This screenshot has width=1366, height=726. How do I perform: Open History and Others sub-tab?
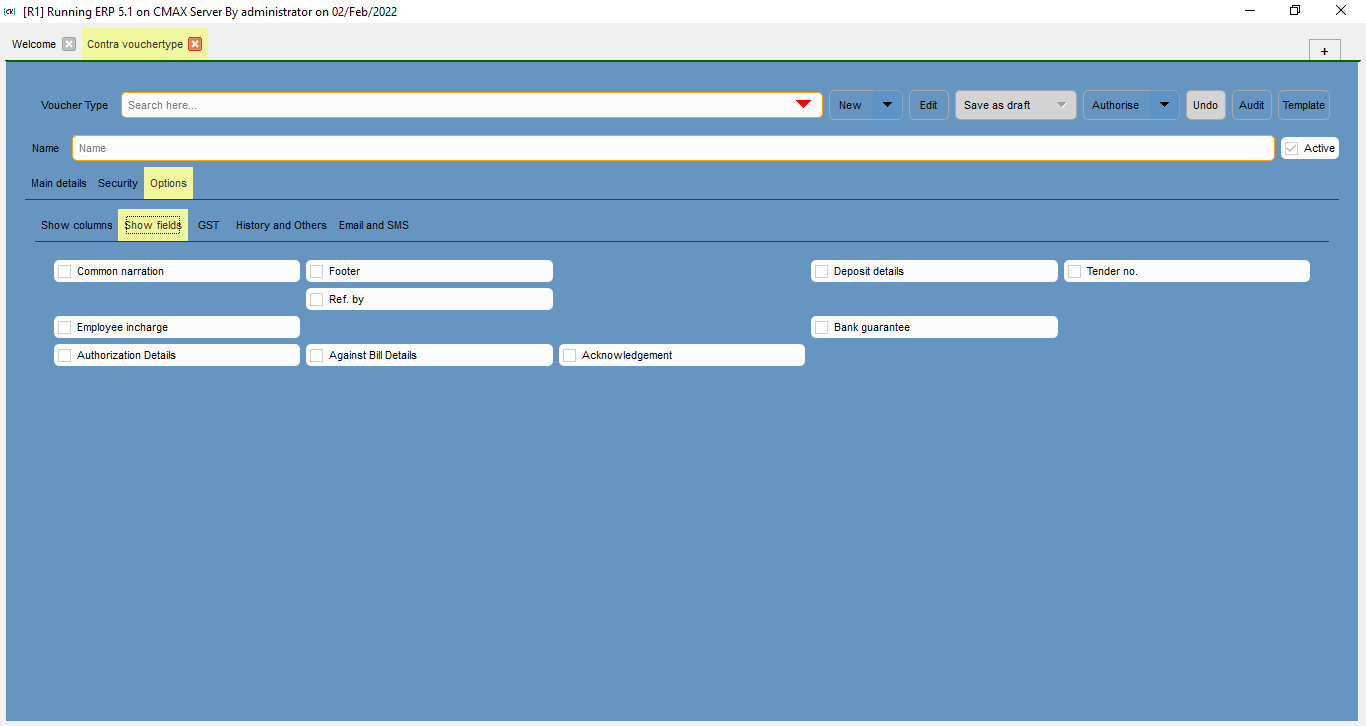point(281,225)
